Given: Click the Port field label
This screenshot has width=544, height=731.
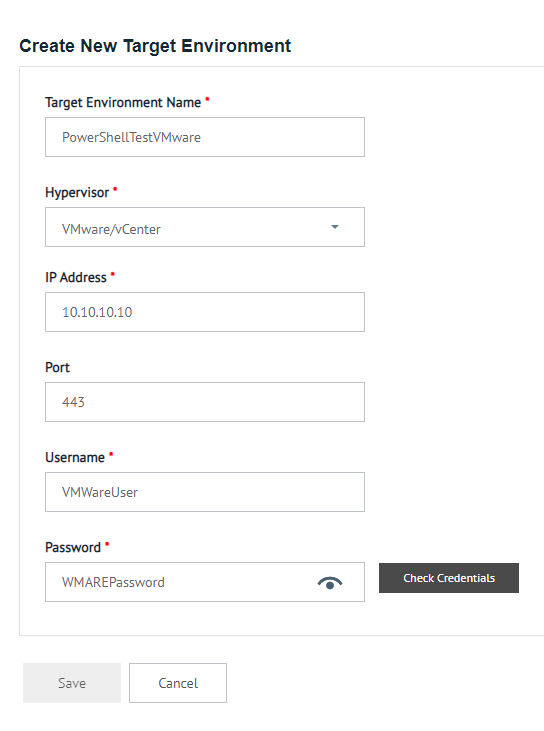Looking at the screenshot, I should 57,367.
